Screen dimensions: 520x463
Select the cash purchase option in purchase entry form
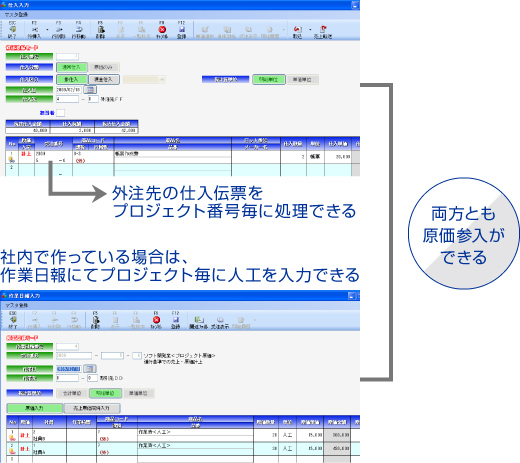104,79
